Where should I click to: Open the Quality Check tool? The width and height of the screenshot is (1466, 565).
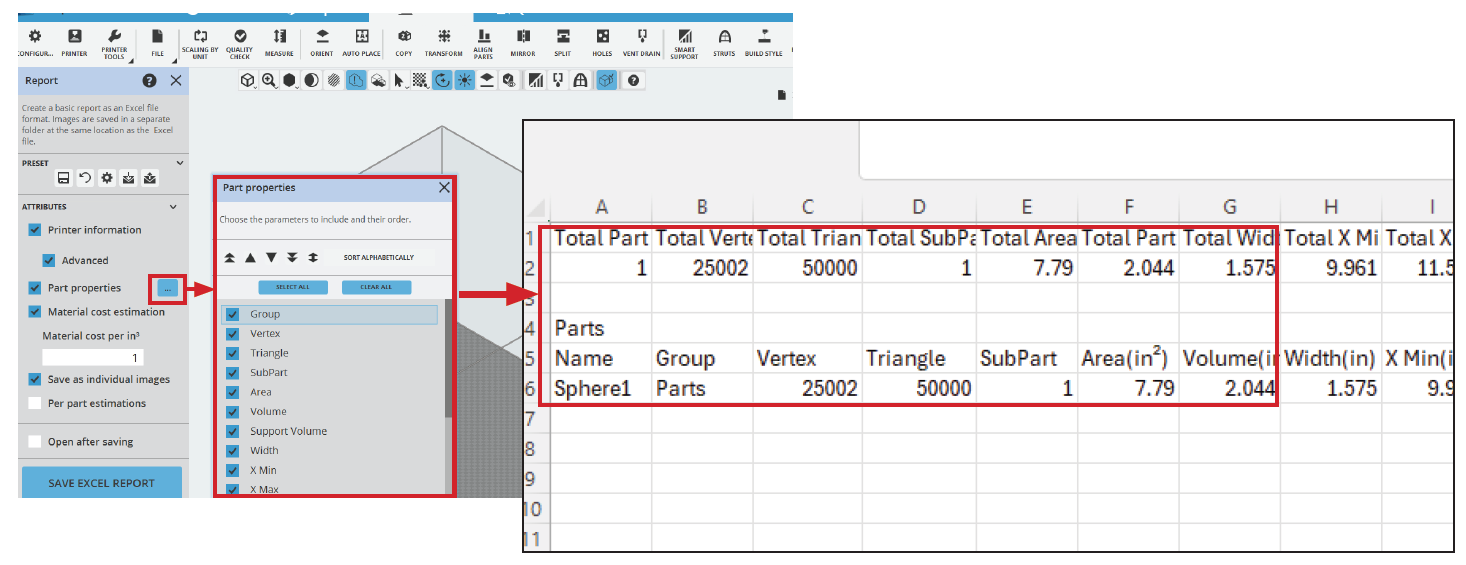pyautogui.click(x=240, y=42)
